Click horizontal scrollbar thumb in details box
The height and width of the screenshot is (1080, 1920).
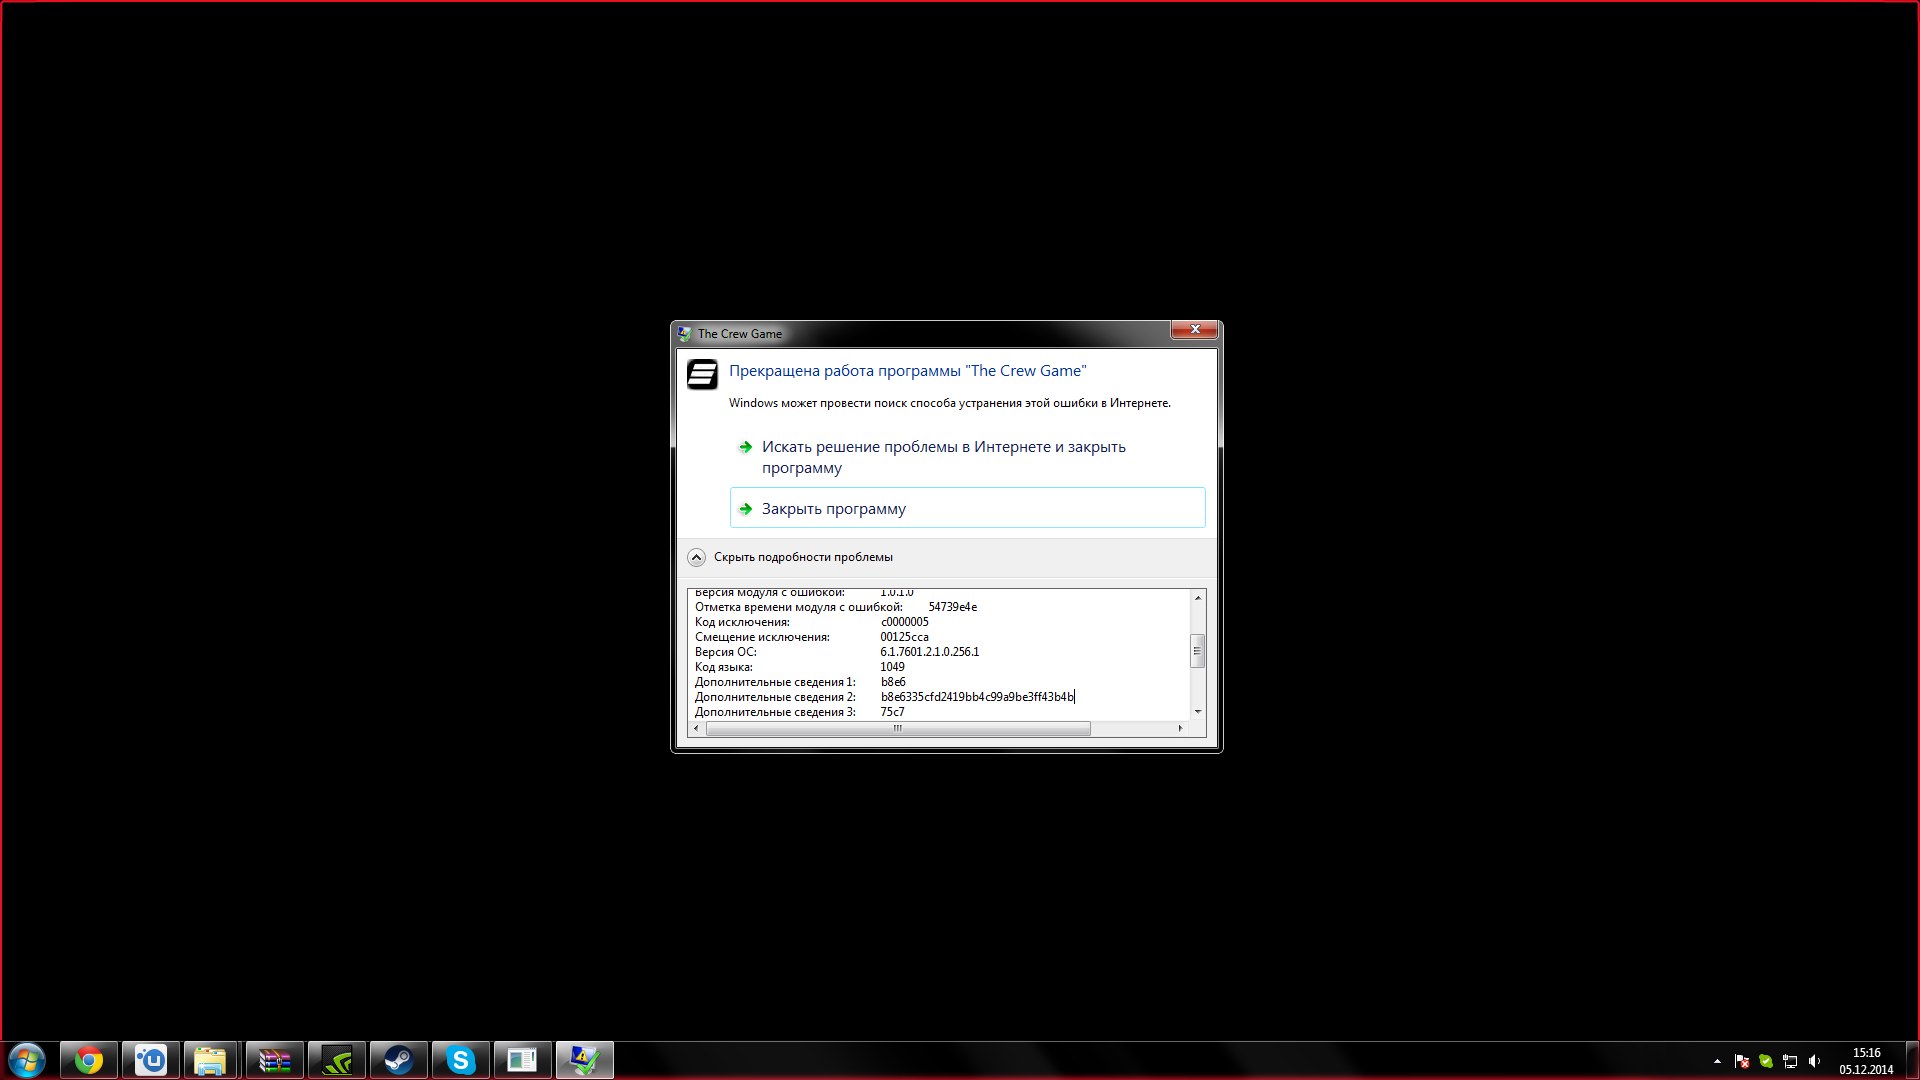click(897, 728)
